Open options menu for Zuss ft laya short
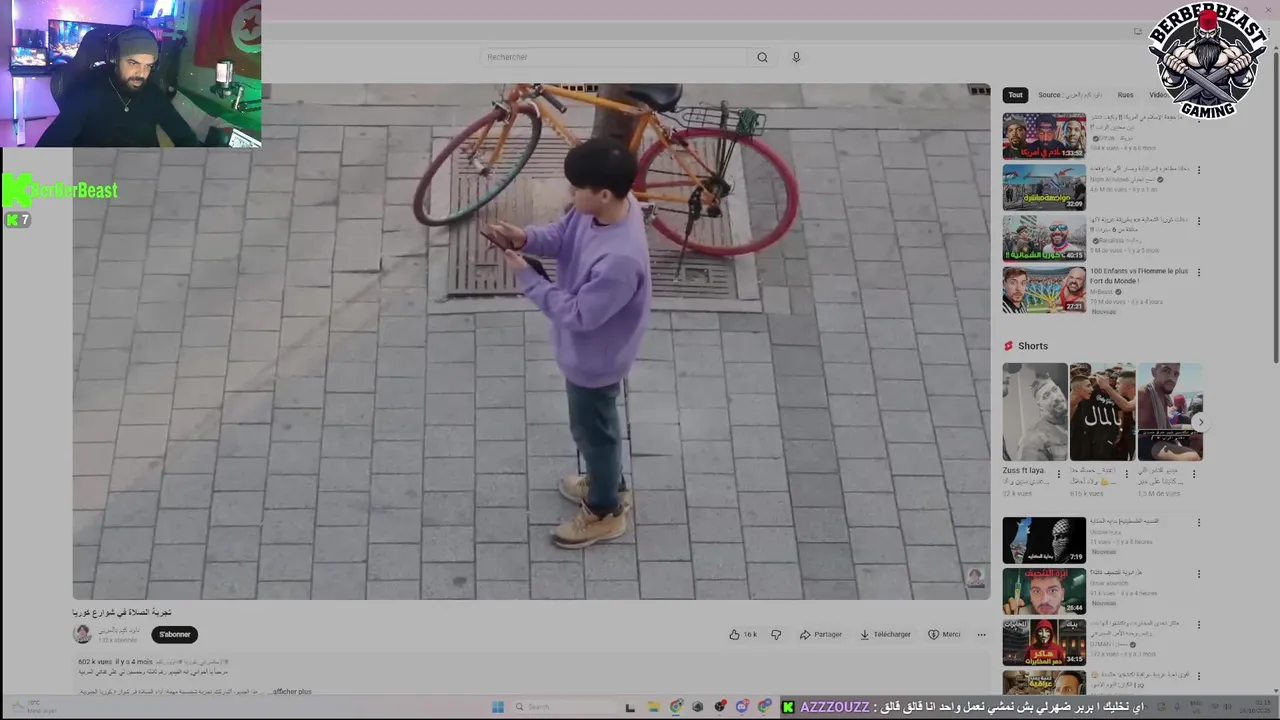 pos(1059,474)
